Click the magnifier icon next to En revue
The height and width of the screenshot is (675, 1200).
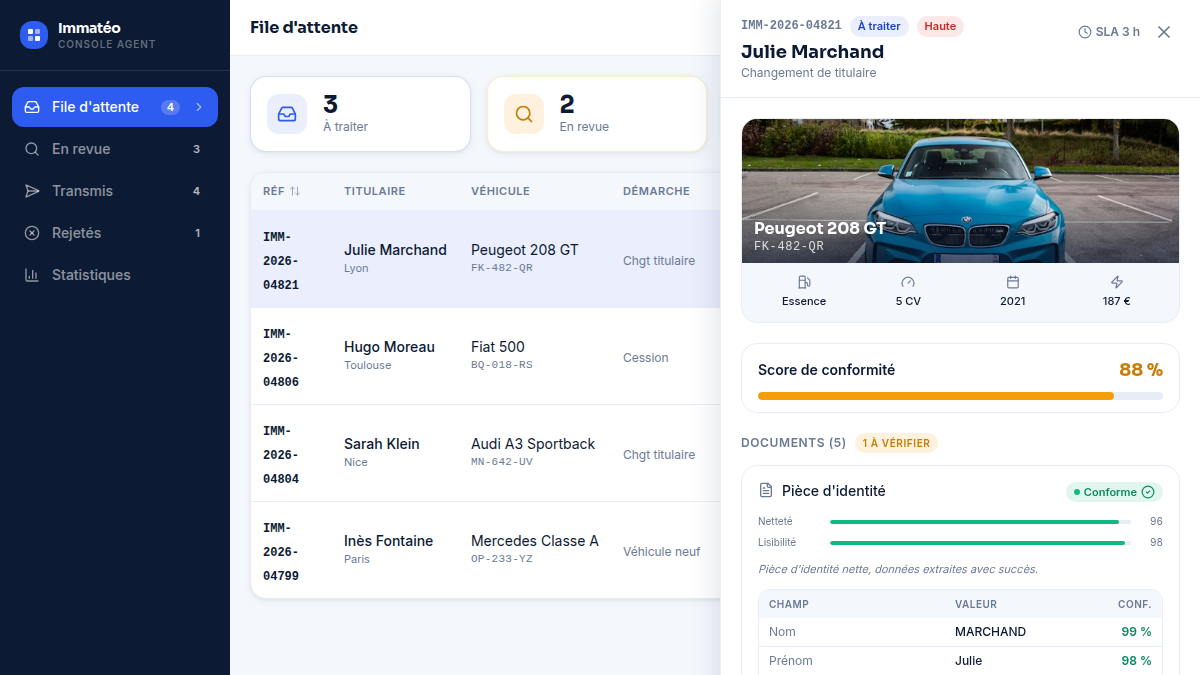(x=32, y=149)
